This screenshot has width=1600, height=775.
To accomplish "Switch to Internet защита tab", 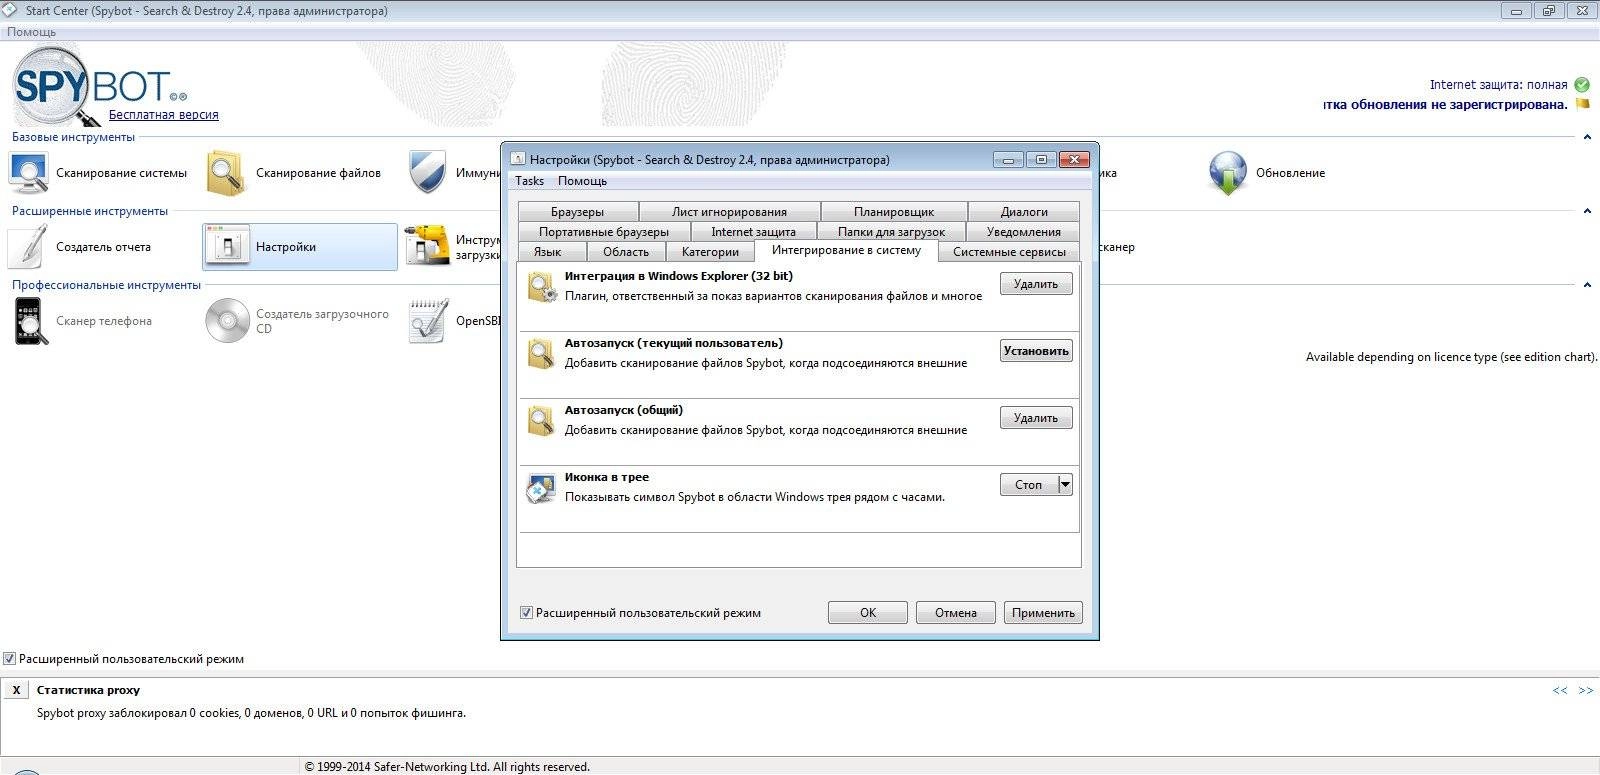I will point(754,232).
